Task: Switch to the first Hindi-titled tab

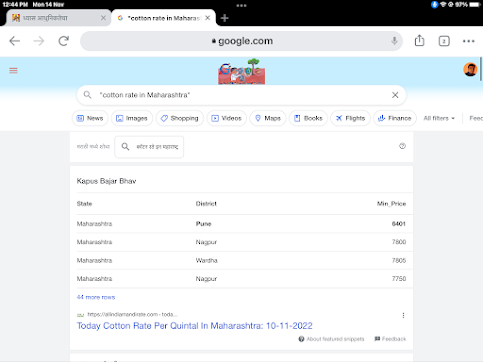Action: pyautogui.click(x=59, y=18)
